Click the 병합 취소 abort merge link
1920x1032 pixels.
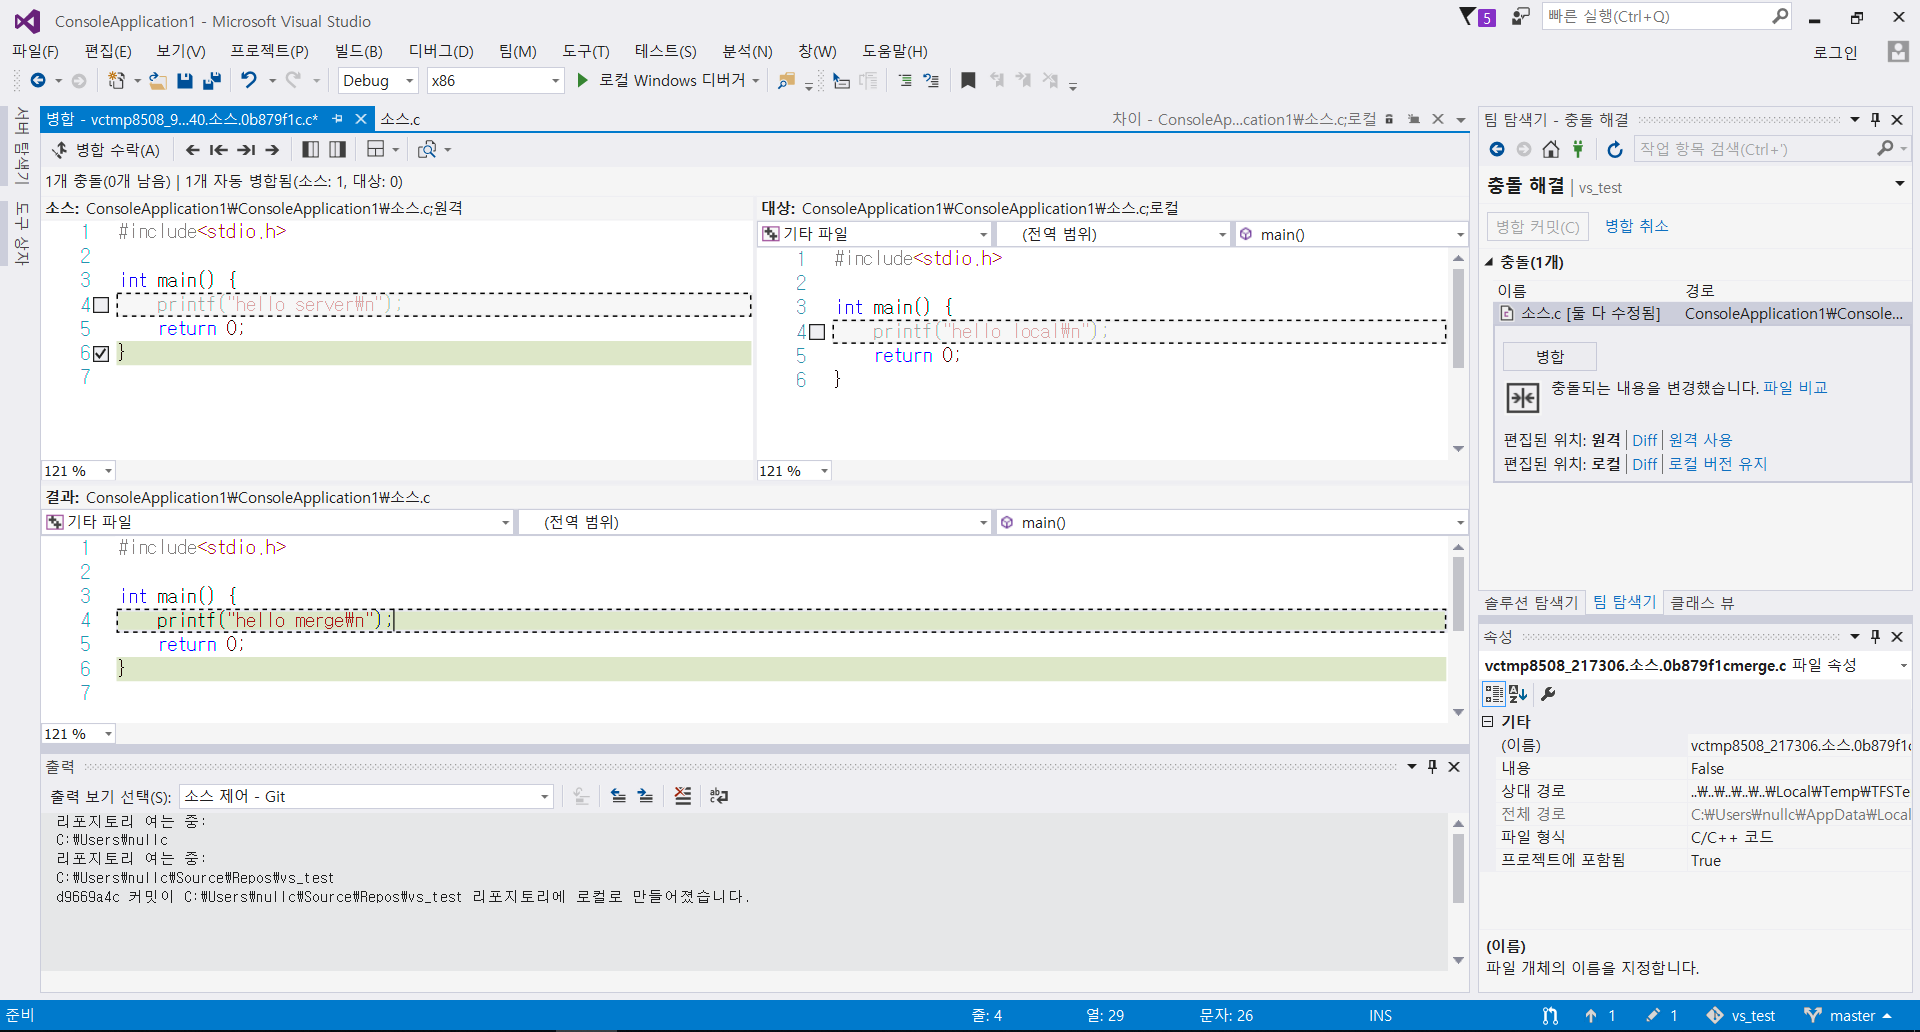(1636, 226)
